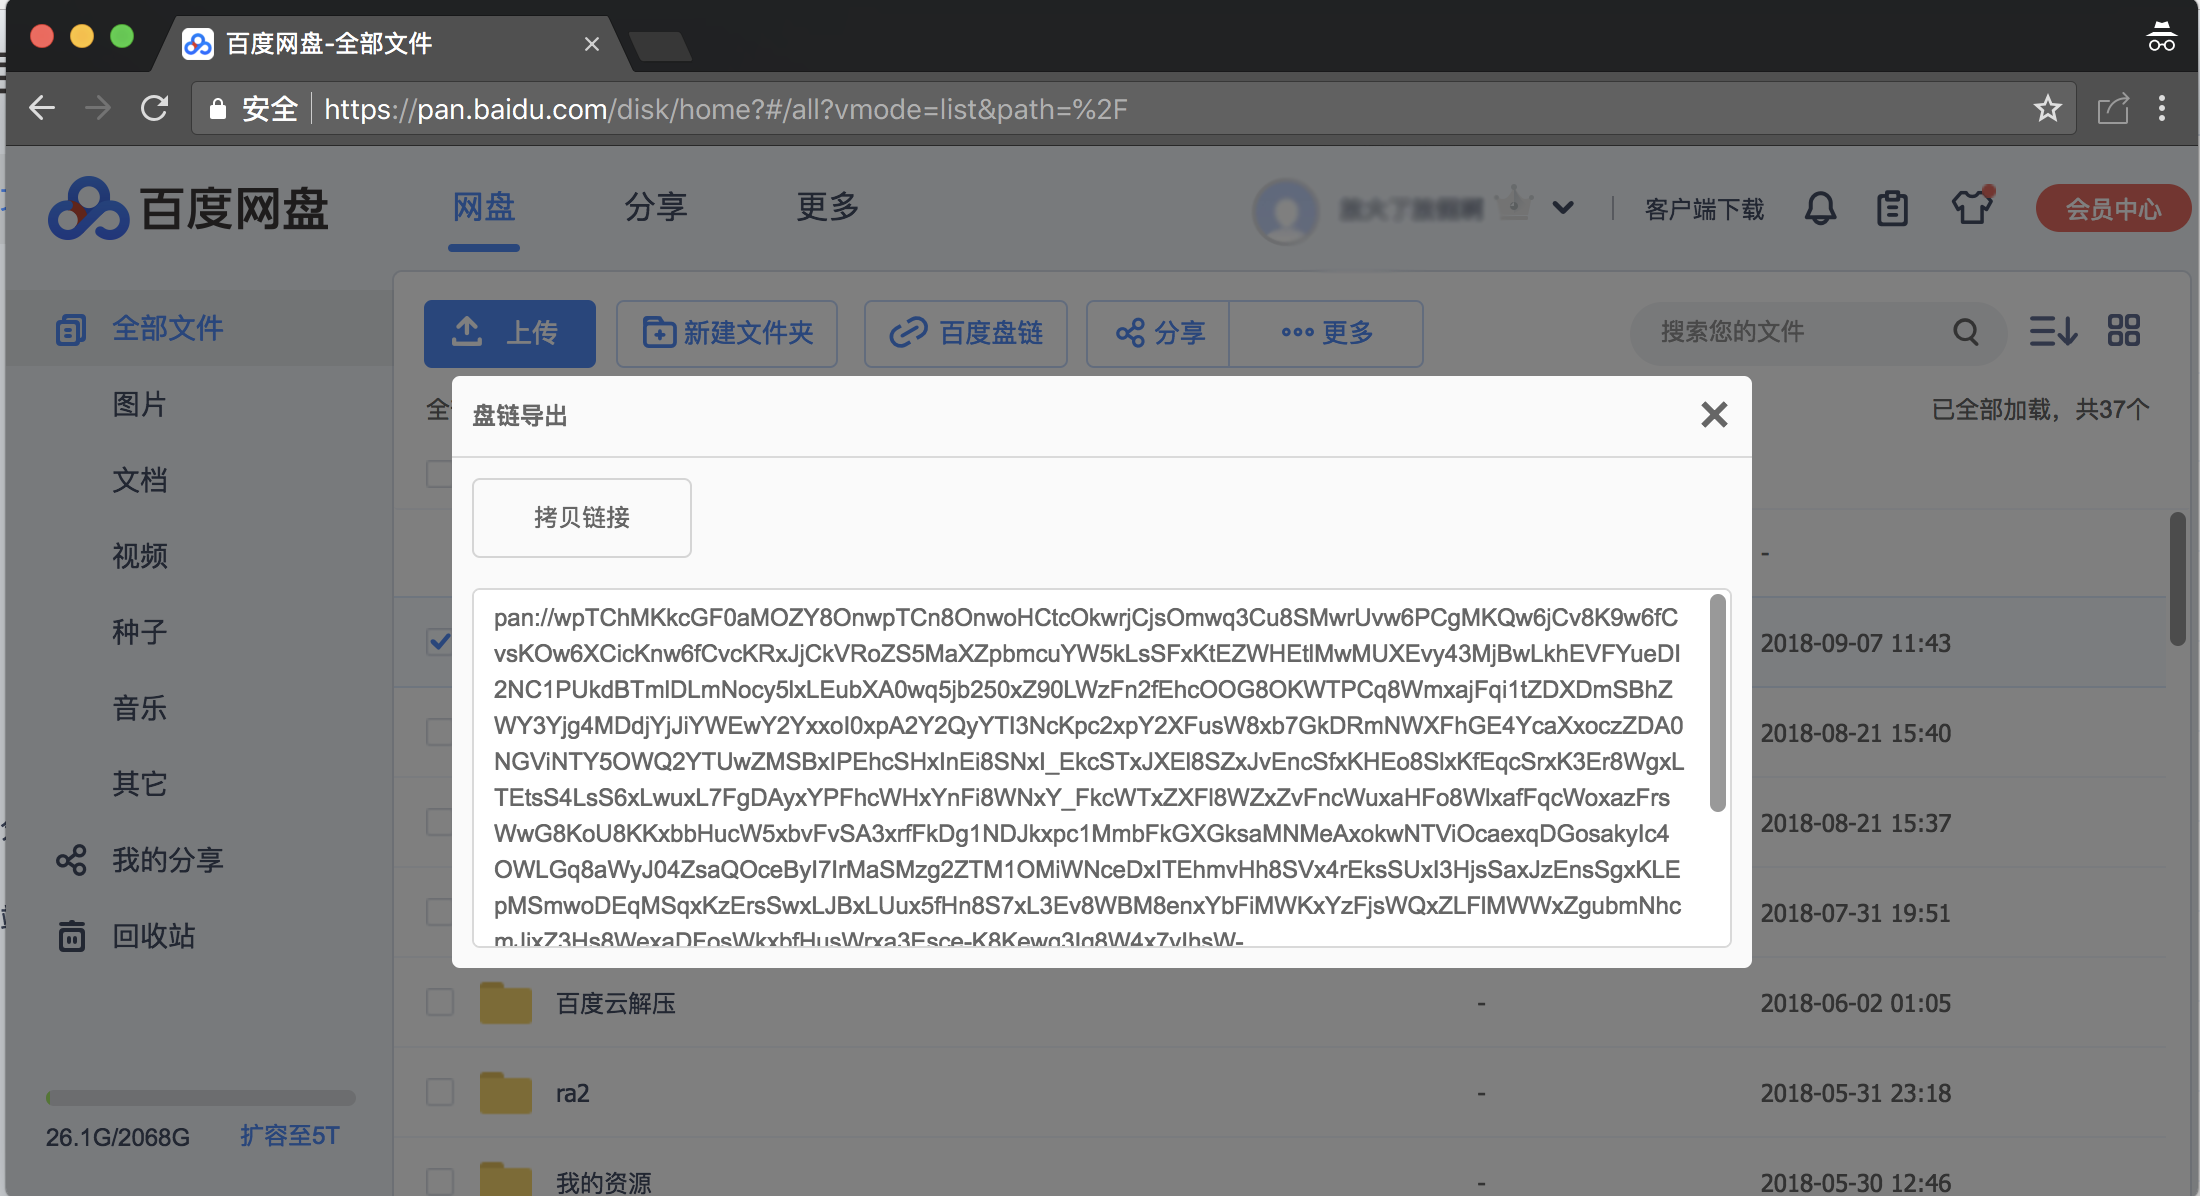The image size is (2200, 1196).
Task: Uncheck the selected file row checkbox
Action: (439, 641)
